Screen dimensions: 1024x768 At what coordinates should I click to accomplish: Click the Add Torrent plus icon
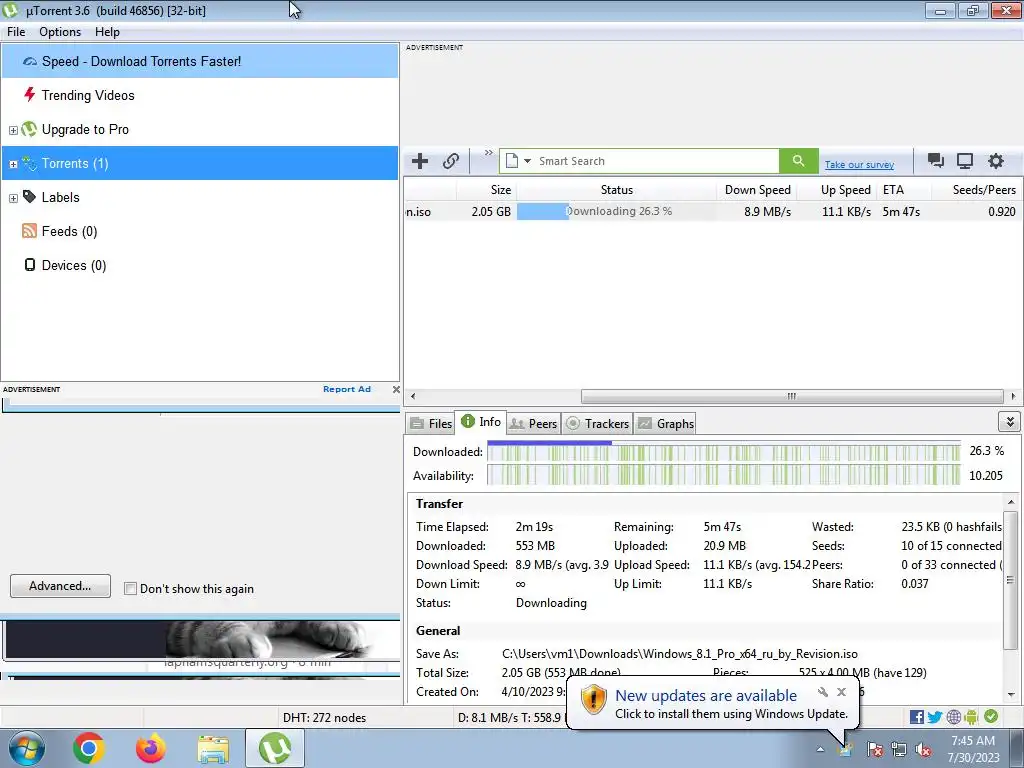click(x=420, y=161)
